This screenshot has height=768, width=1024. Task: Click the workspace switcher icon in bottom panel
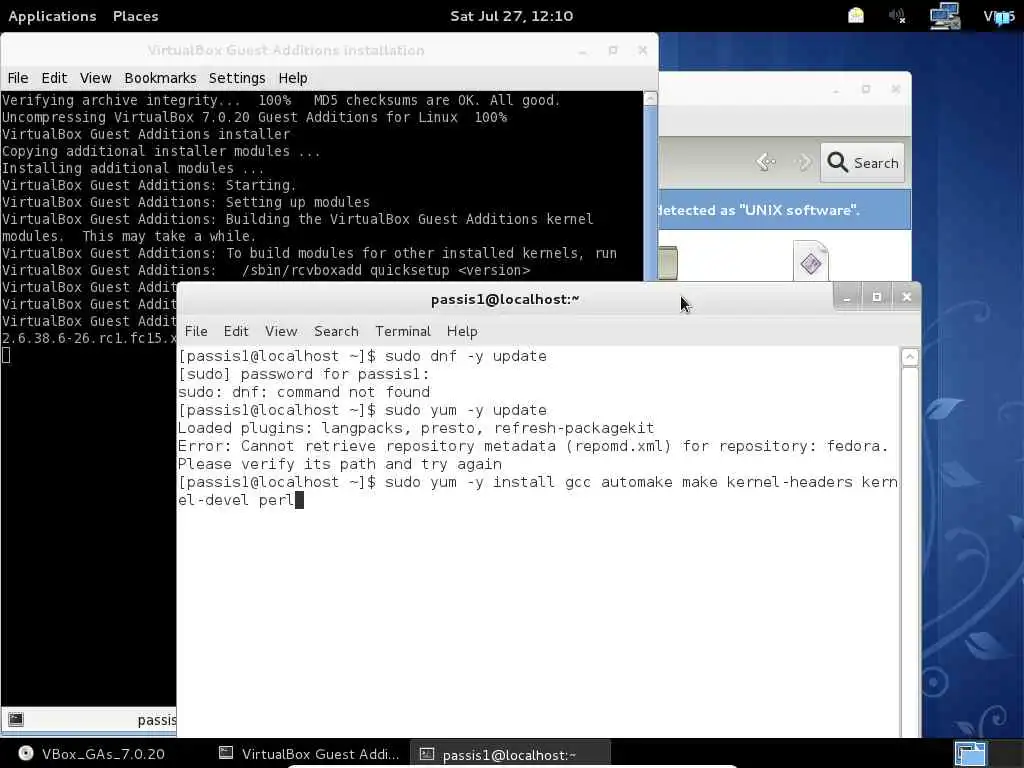[970, 753]
